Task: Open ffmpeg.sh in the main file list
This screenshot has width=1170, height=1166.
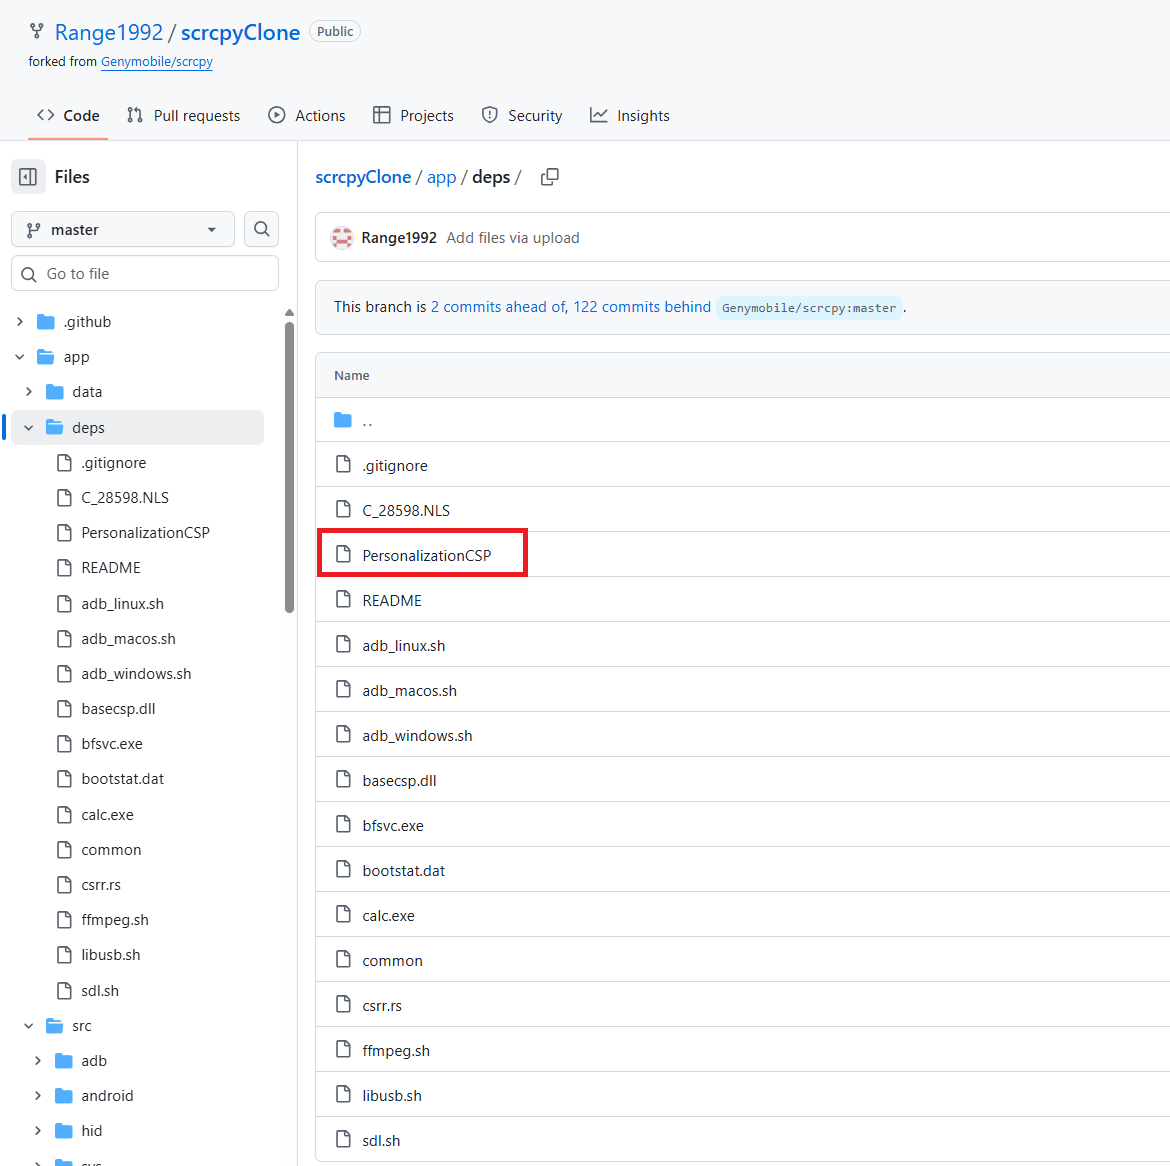Action: (x=396, y=1050)
